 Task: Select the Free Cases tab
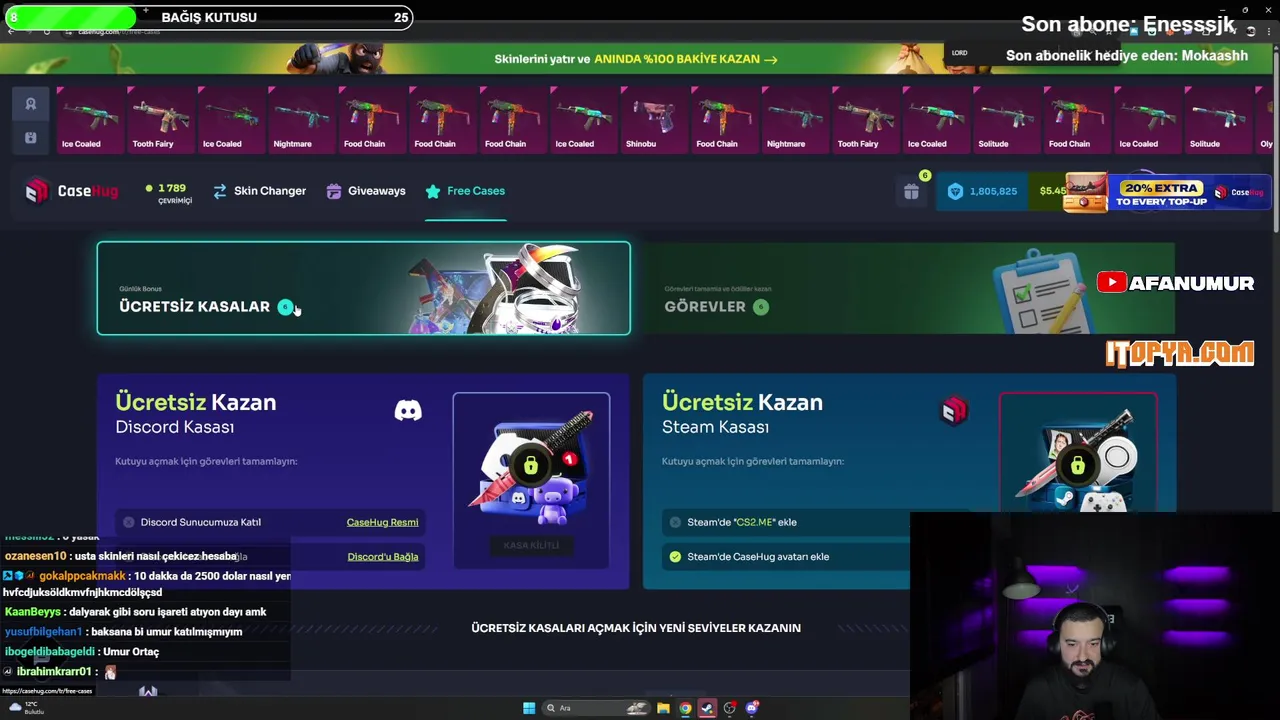point(465,191)
